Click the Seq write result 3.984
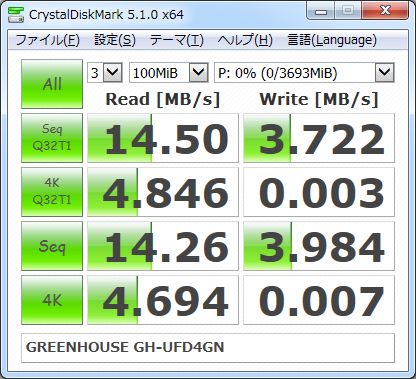Viewport: 416px width, 379px height. pyautogui.click(x=319, y=246)
